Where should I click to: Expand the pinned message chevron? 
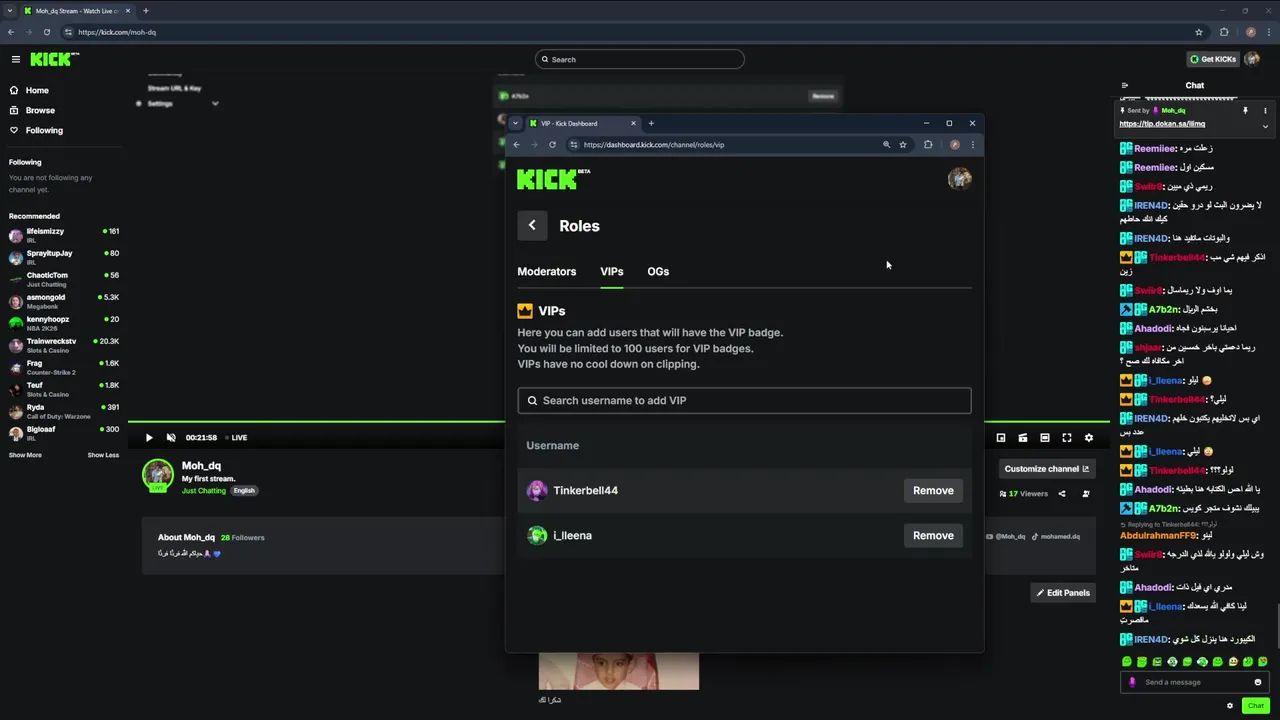[1265, 126]
